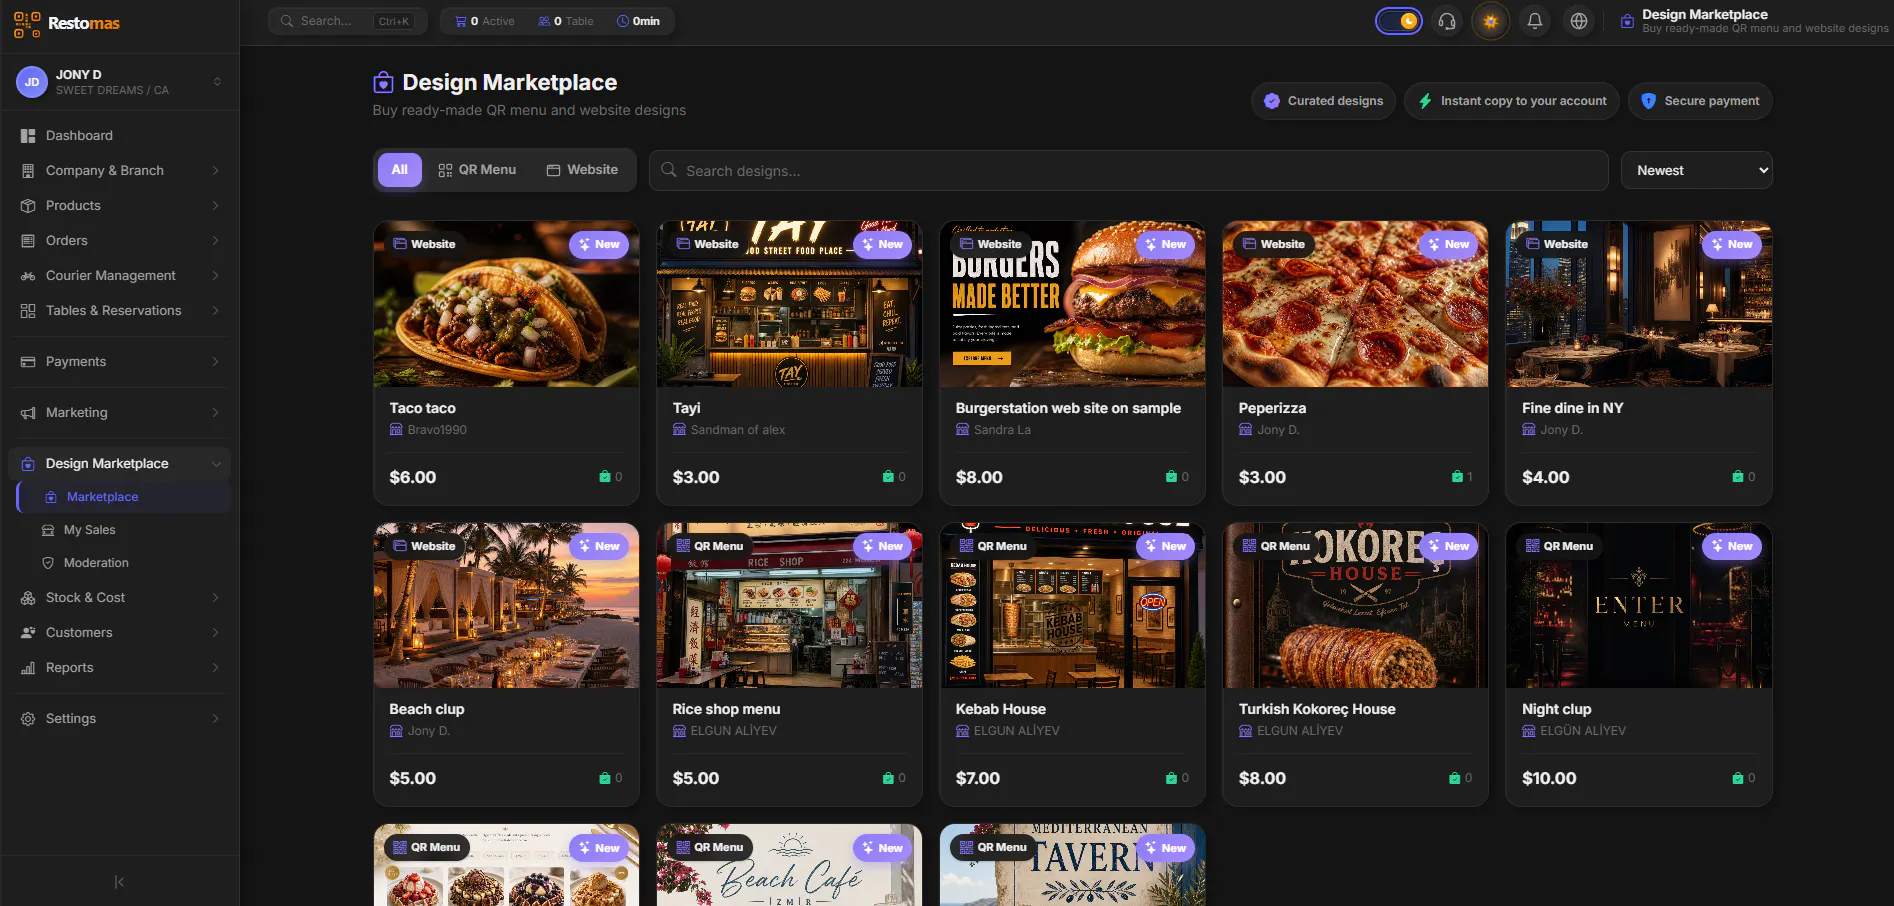Click the 0min clock indicator

(x=638, y=21)
